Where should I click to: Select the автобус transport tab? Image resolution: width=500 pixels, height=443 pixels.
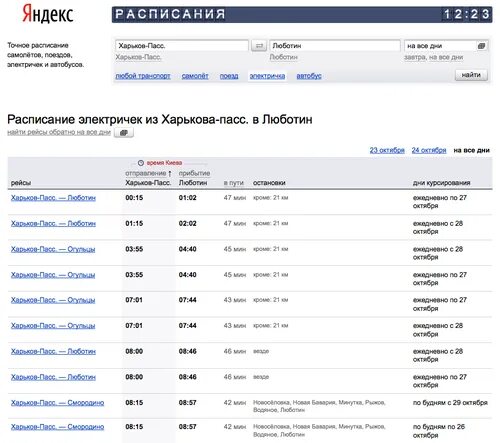point(309,76)
